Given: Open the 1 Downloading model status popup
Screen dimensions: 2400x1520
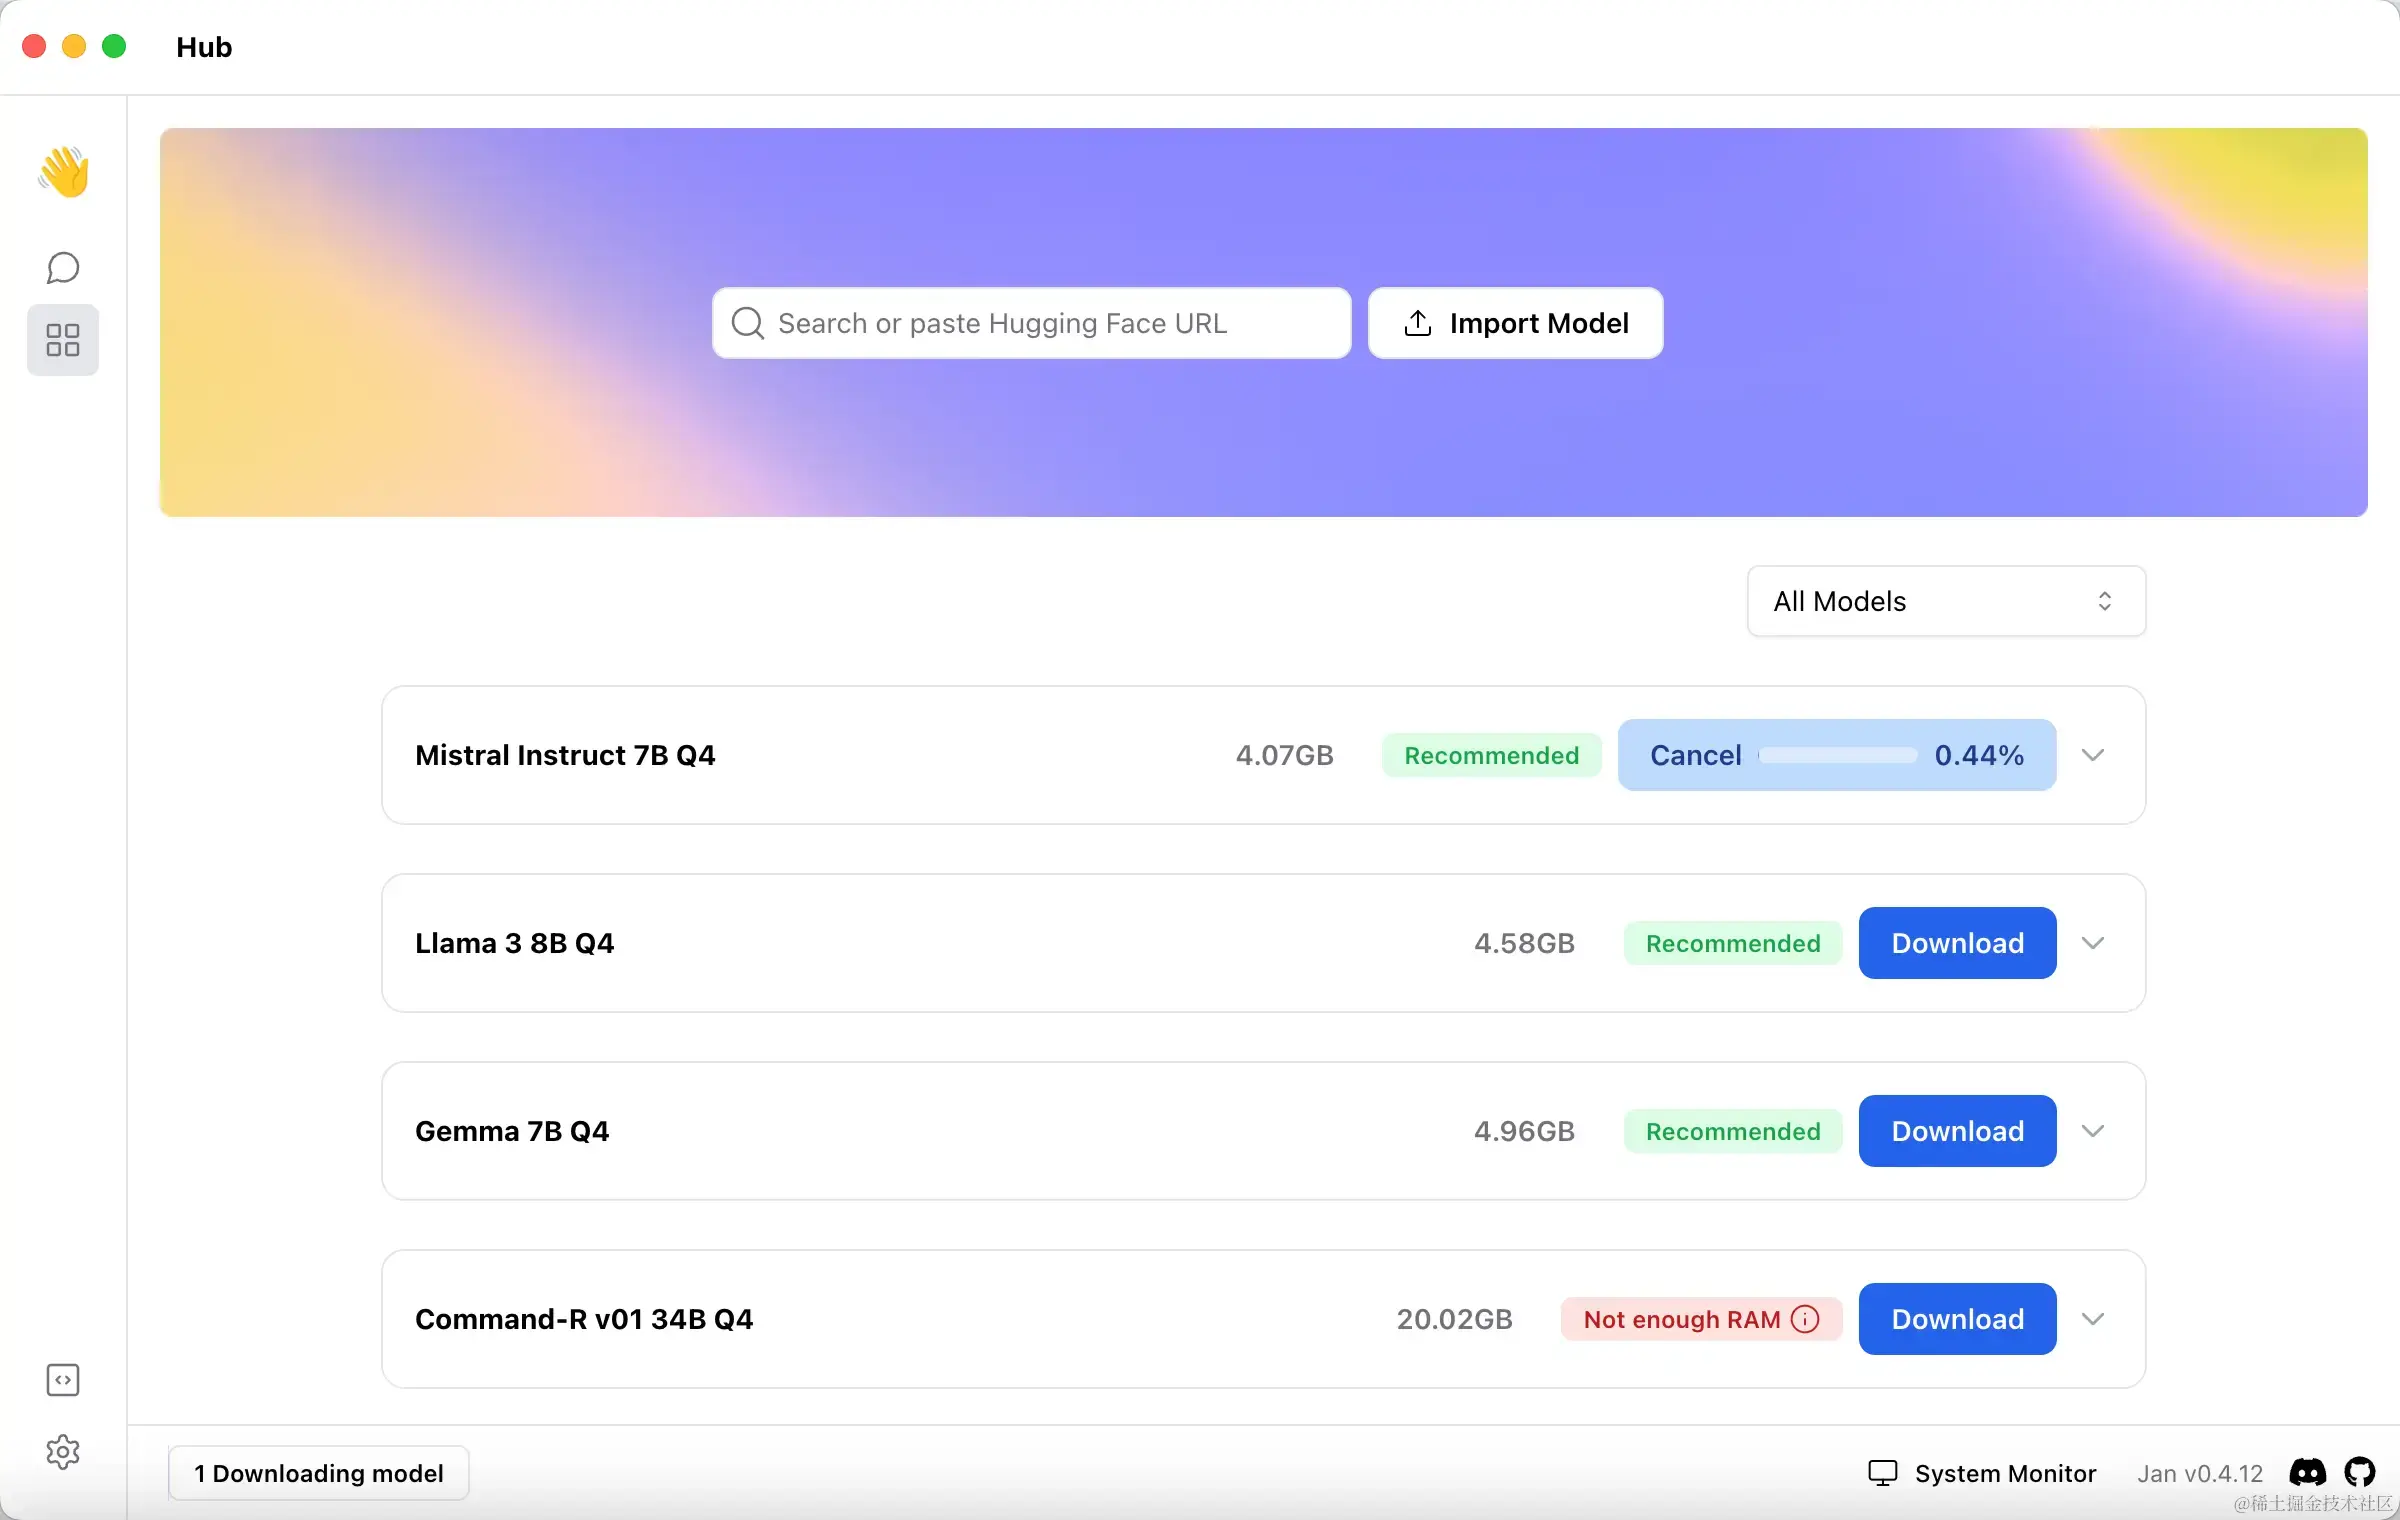Looking at the screenshot, I should click(x=318, y=1473).
